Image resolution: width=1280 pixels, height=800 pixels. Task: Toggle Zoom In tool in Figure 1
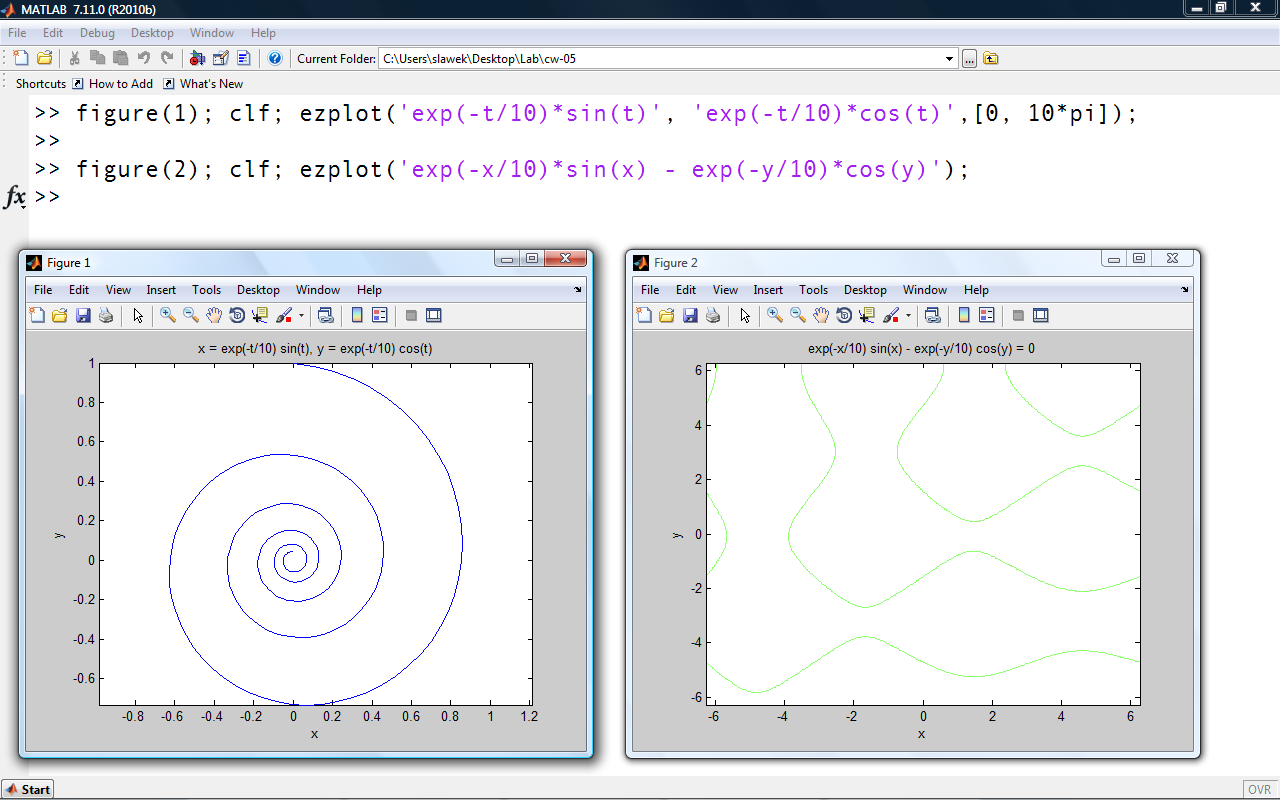click(x=168, y=316)
